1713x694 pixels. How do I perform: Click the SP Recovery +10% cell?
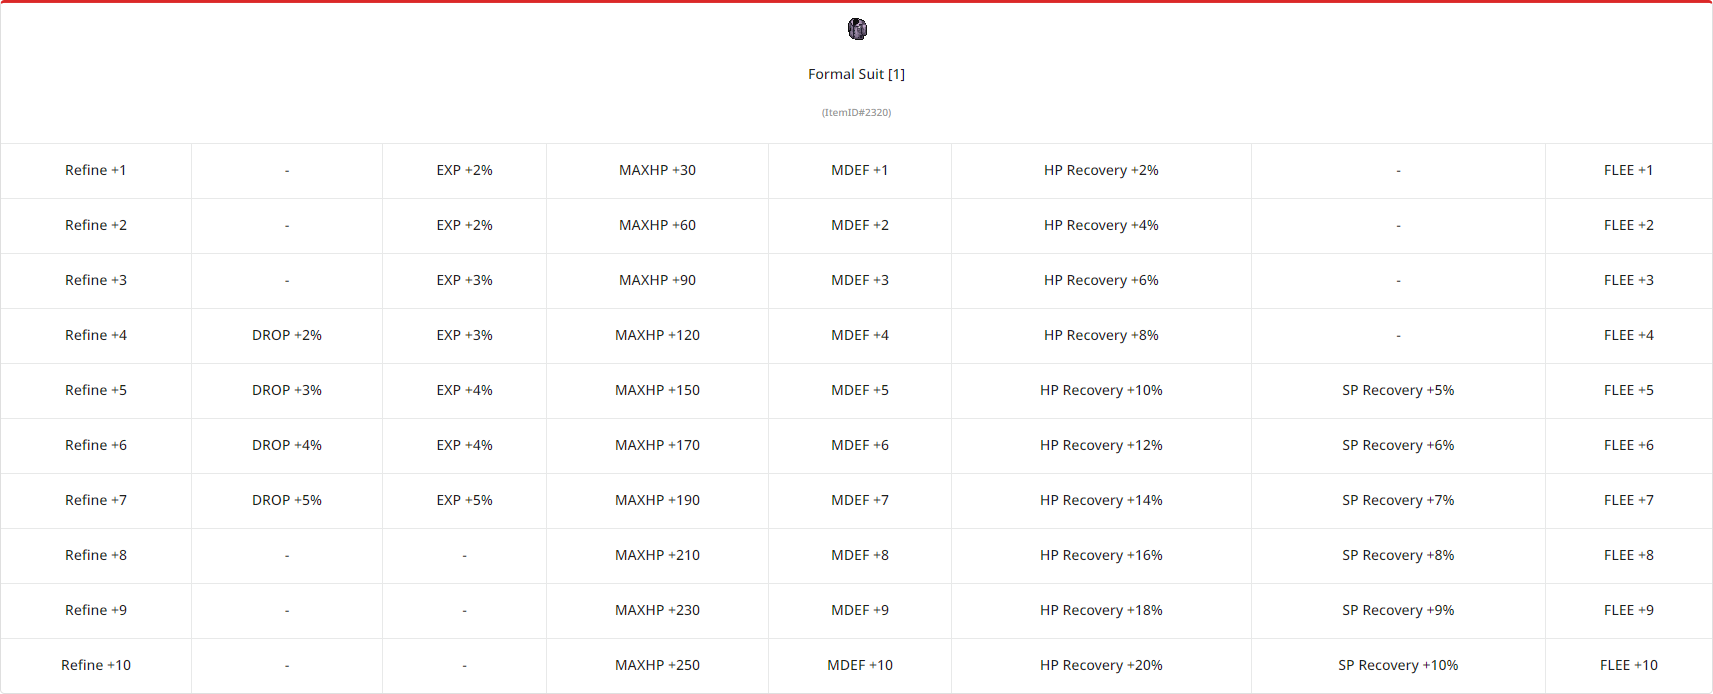(1398, 665)
